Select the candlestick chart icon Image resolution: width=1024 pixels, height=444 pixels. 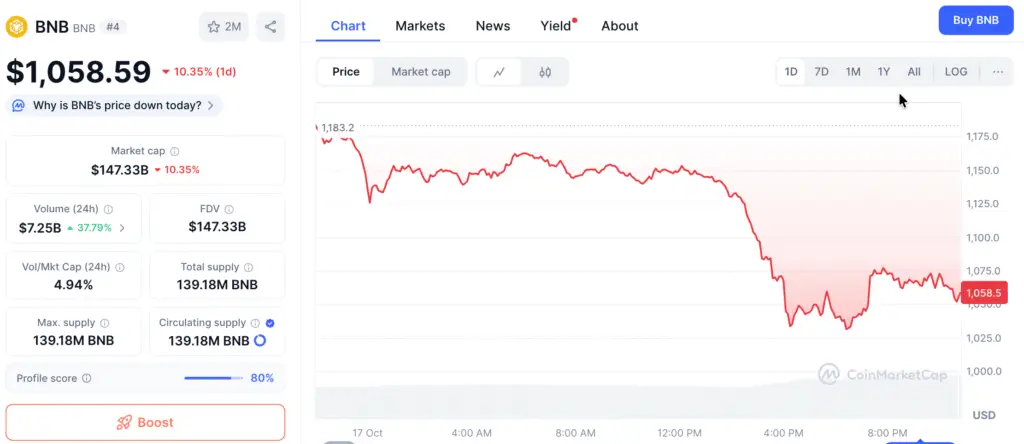pyautogui.click(x=545, y=72)
